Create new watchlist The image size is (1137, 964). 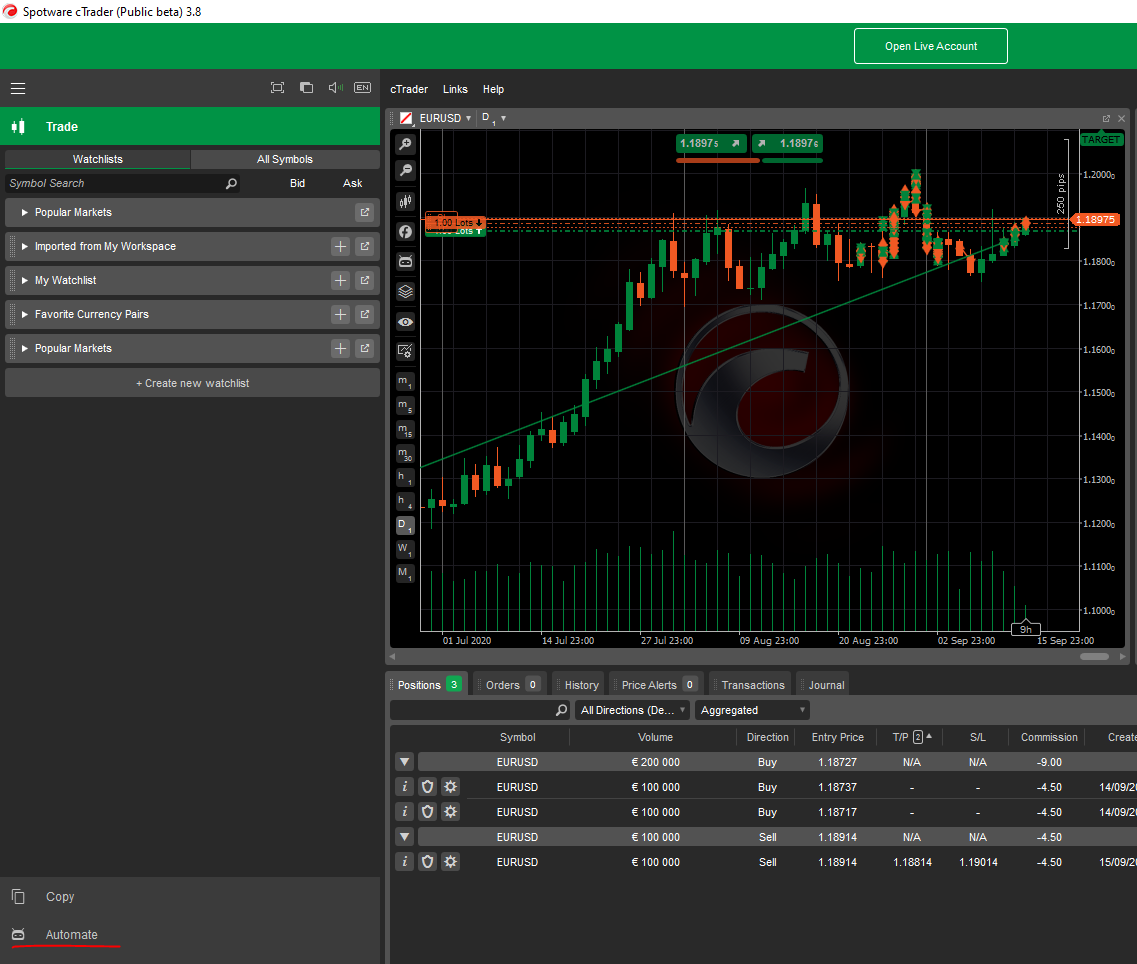point(192,383)
